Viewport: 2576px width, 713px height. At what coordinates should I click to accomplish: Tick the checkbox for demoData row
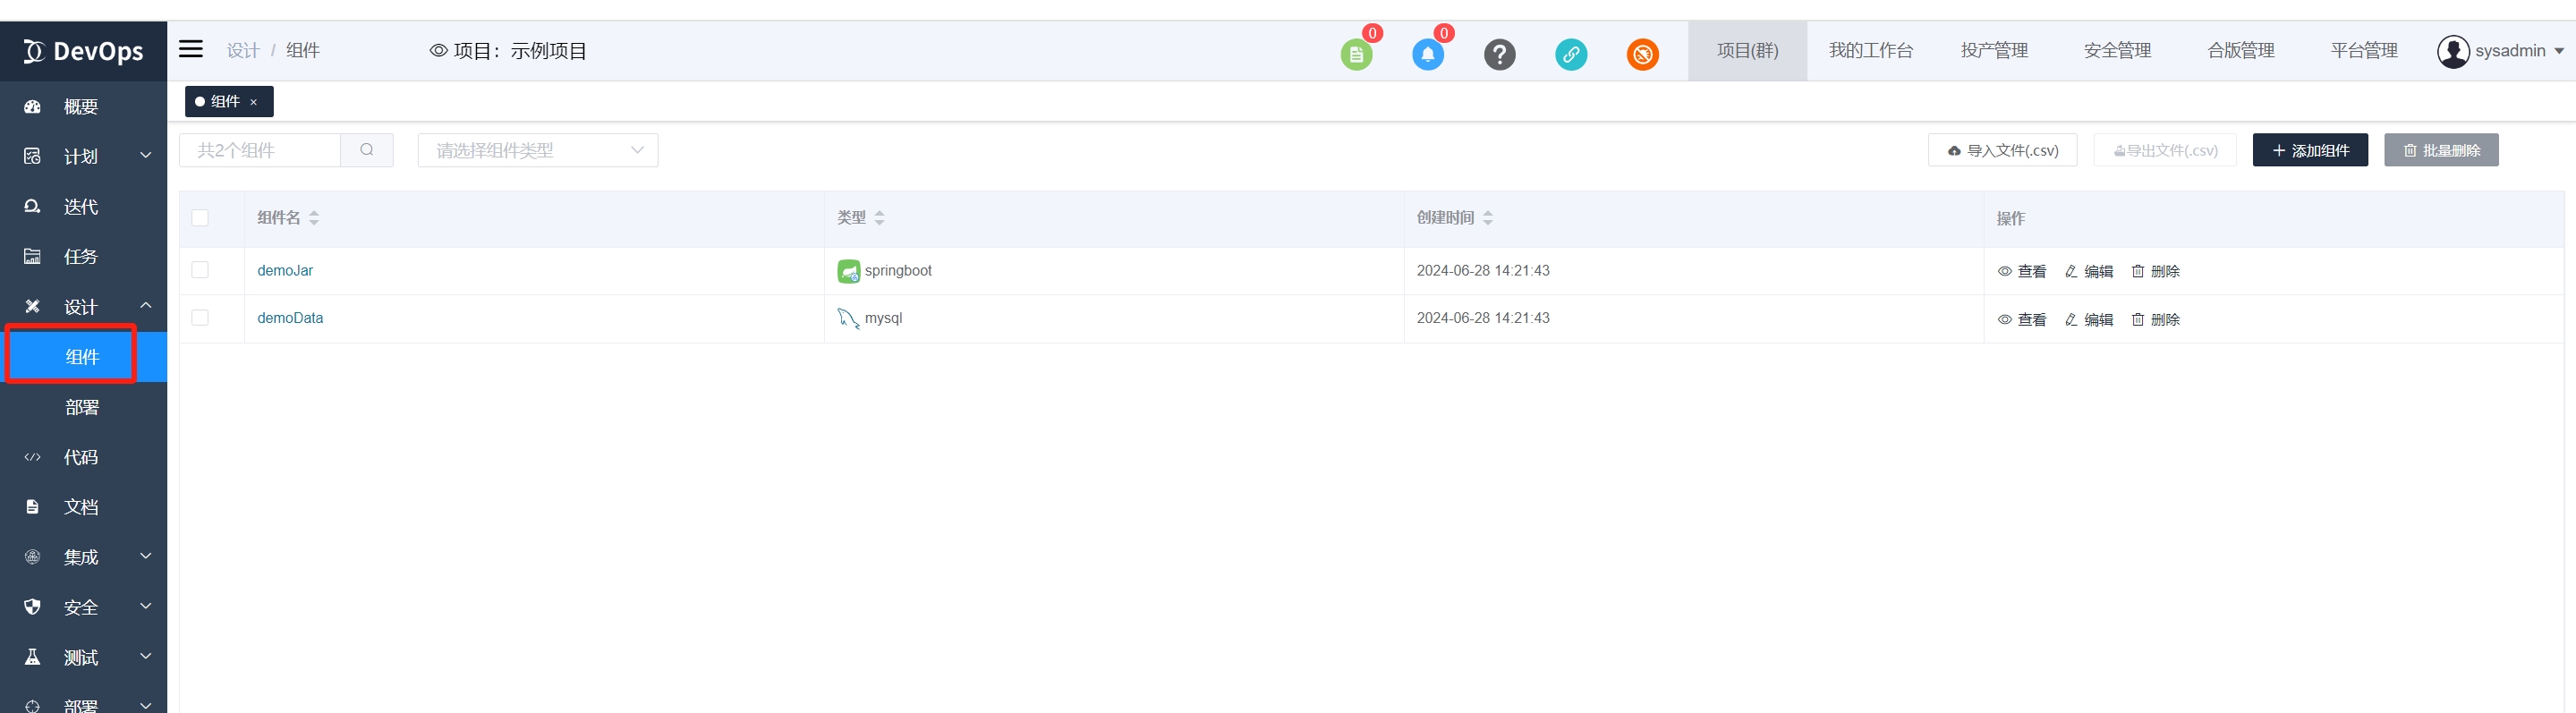pyautogui.click(x=200, y=318)
